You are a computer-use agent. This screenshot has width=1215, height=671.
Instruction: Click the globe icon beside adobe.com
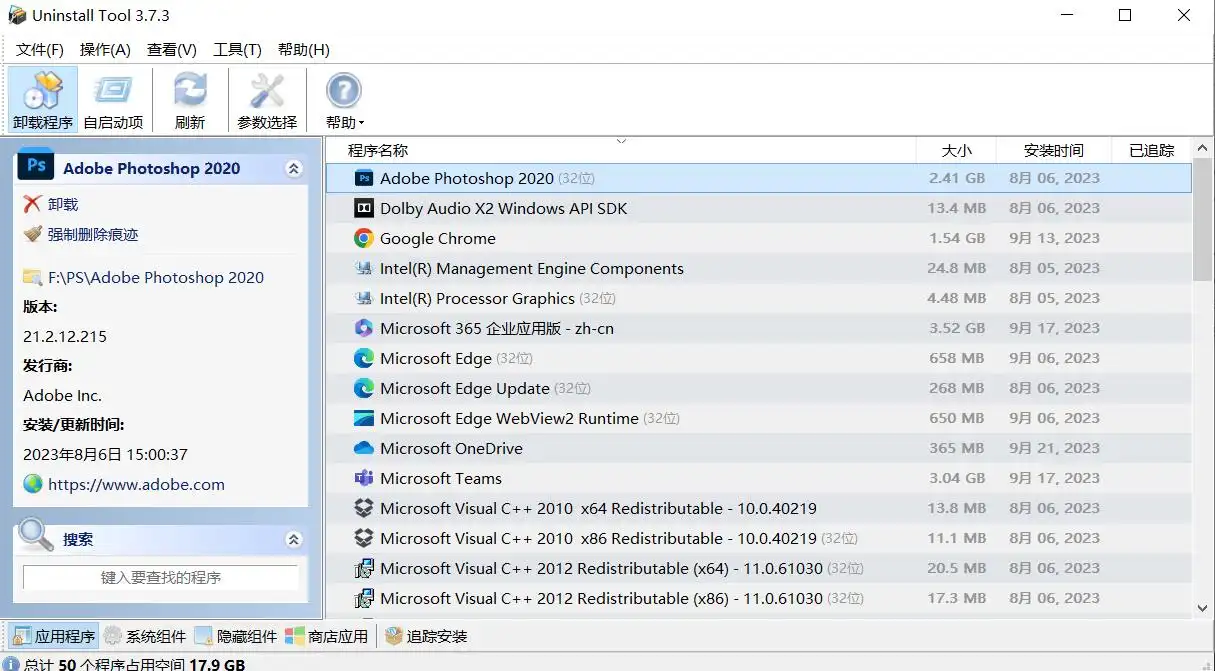tap(33, 484)
